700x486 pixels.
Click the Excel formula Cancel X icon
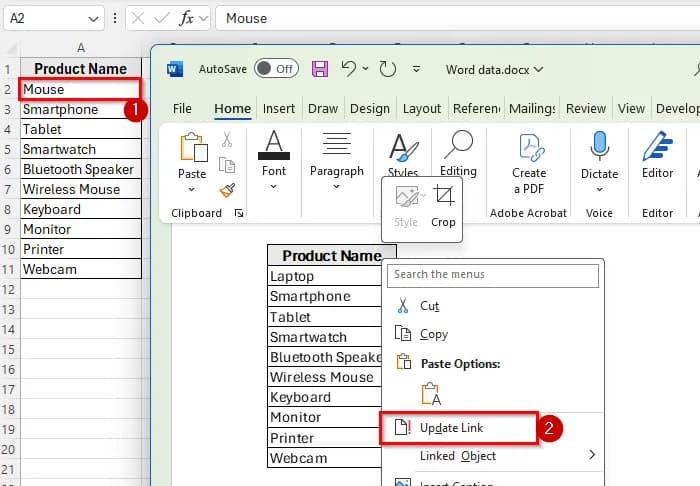(138, 18)
